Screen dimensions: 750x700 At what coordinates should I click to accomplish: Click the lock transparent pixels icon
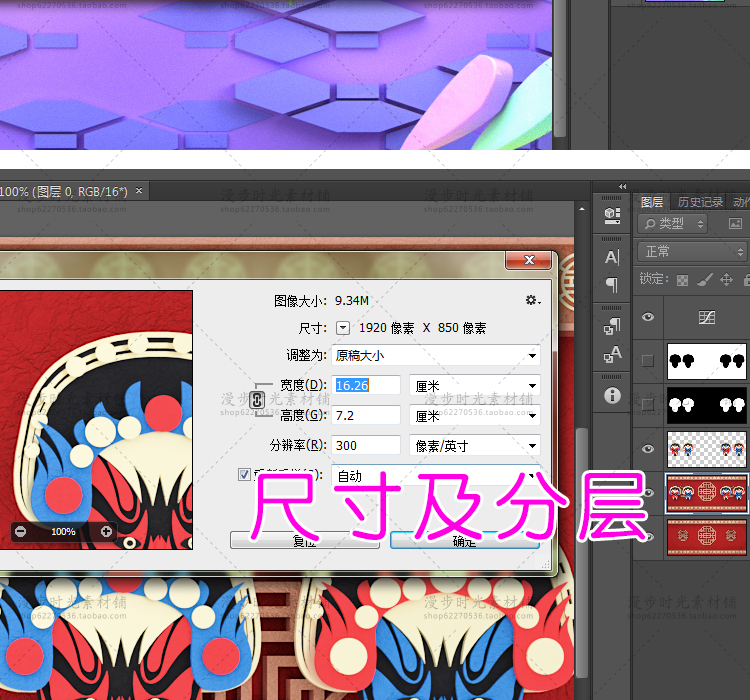pyautogui.click(x=682, y=280)
